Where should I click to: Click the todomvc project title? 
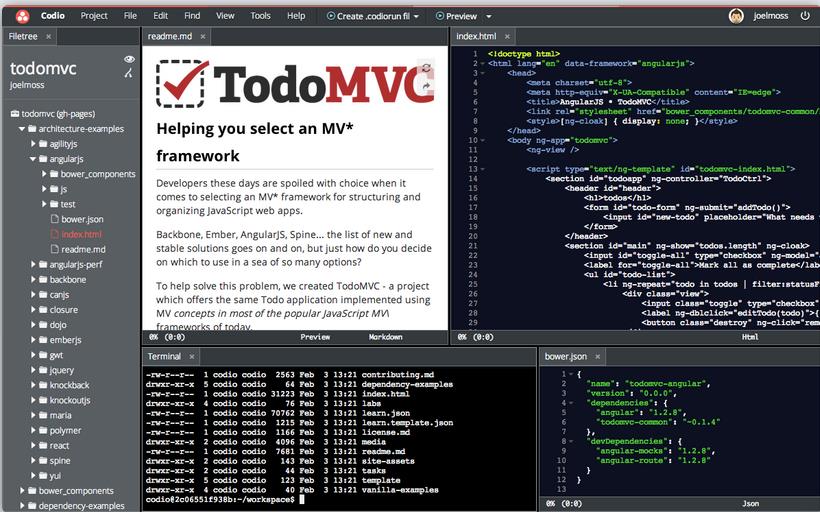click(43, 68)
